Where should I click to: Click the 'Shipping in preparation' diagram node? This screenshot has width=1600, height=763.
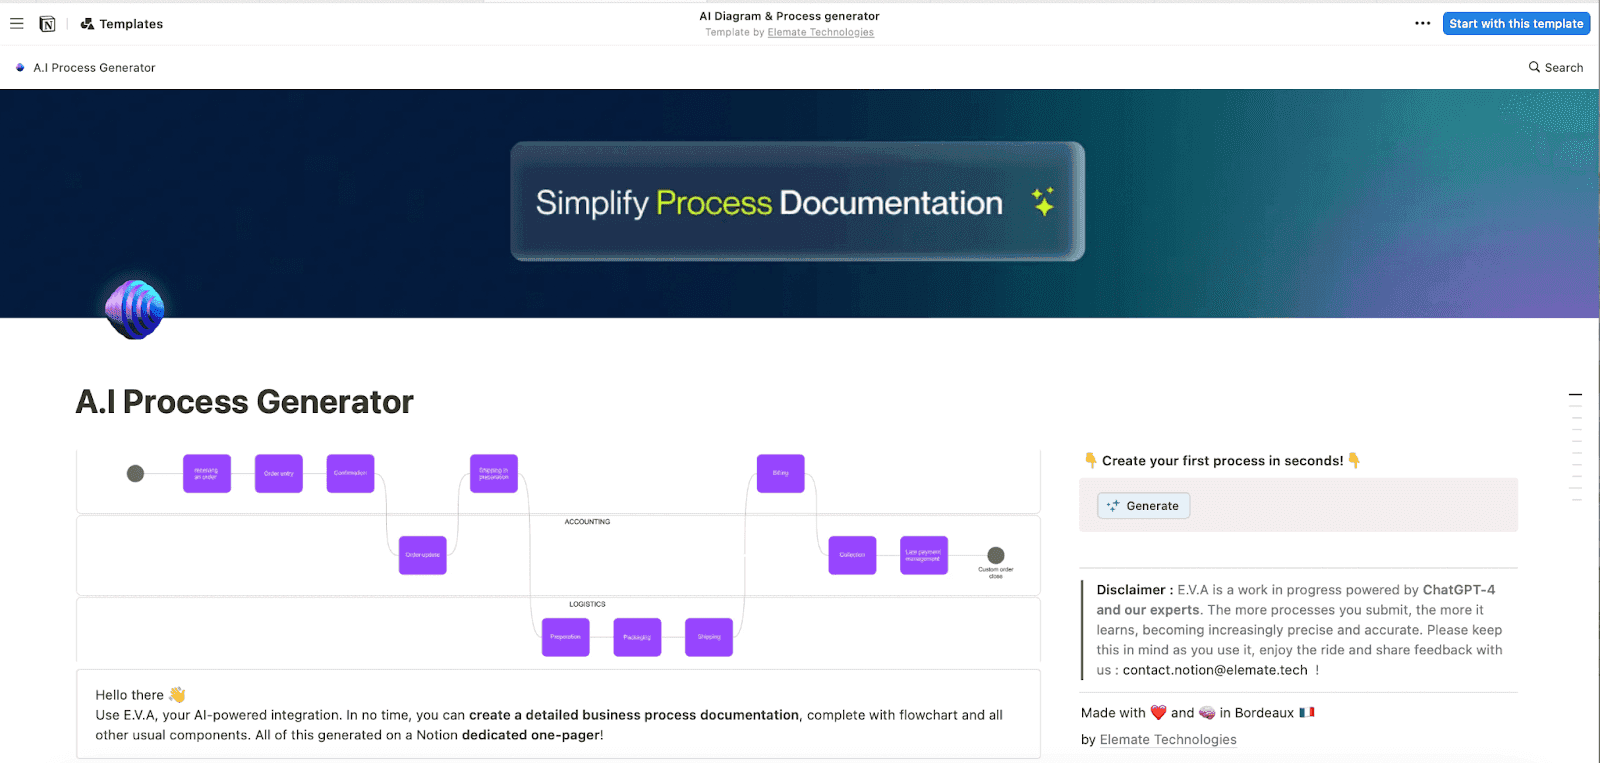(494, 474)
